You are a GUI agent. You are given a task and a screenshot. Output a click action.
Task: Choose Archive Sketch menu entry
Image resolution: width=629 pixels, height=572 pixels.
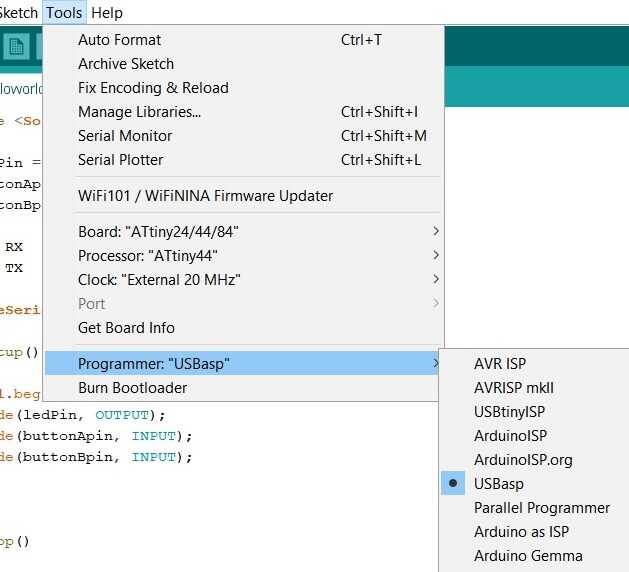125,64
